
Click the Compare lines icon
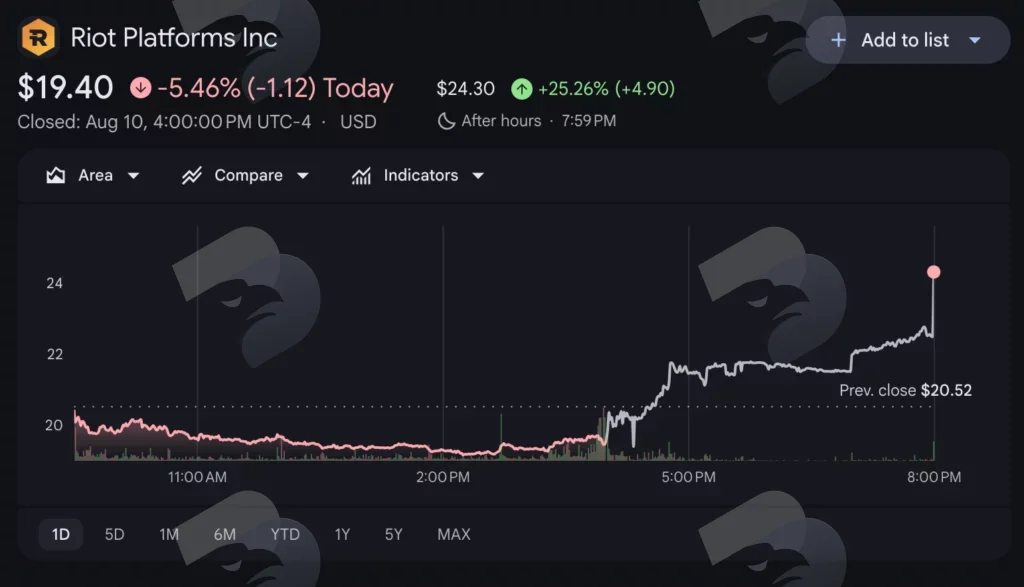point(192,175)
